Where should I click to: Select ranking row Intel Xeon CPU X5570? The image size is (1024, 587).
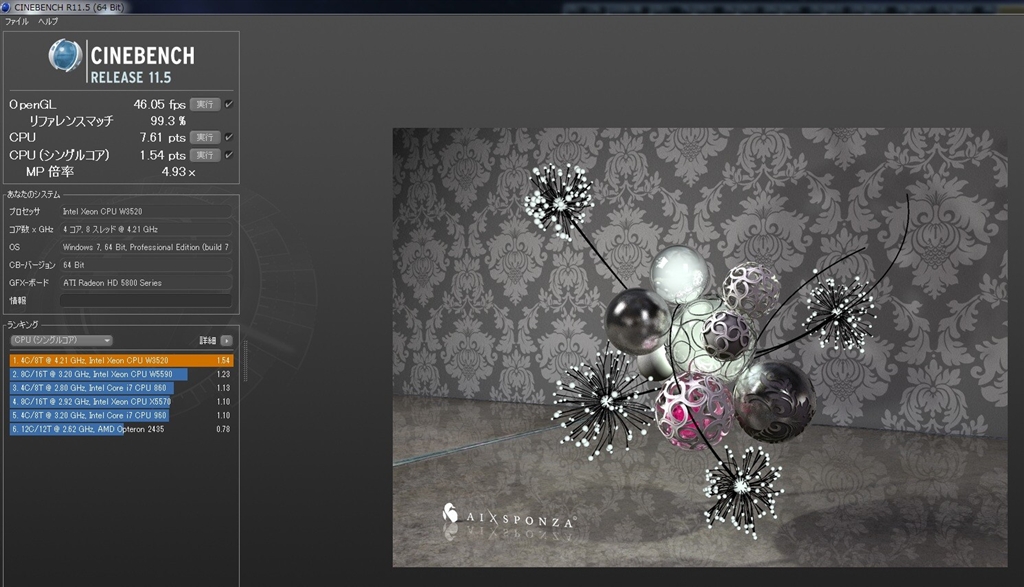point(121,402)
